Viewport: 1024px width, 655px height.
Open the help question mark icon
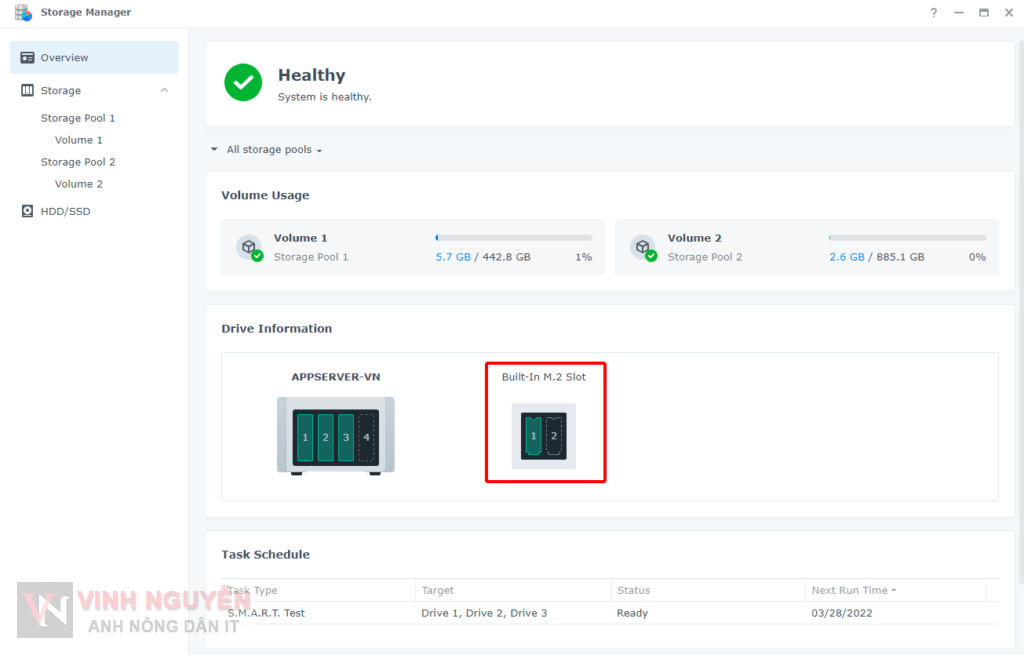(934, 13)
